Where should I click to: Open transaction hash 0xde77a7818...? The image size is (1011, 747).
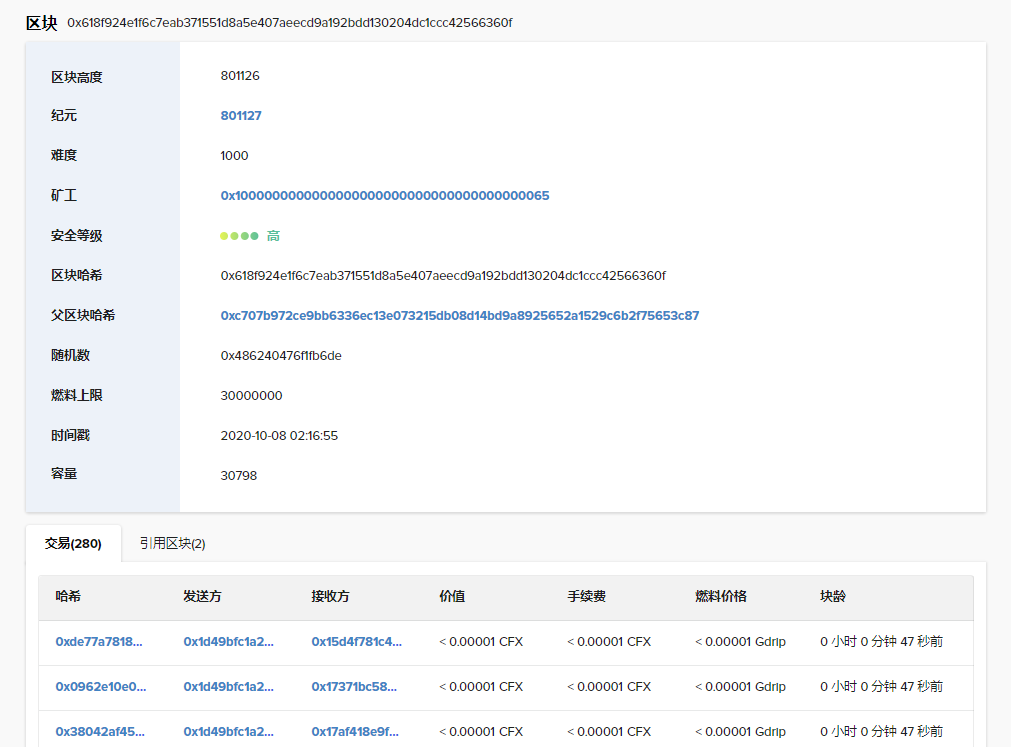pos(99,641)
